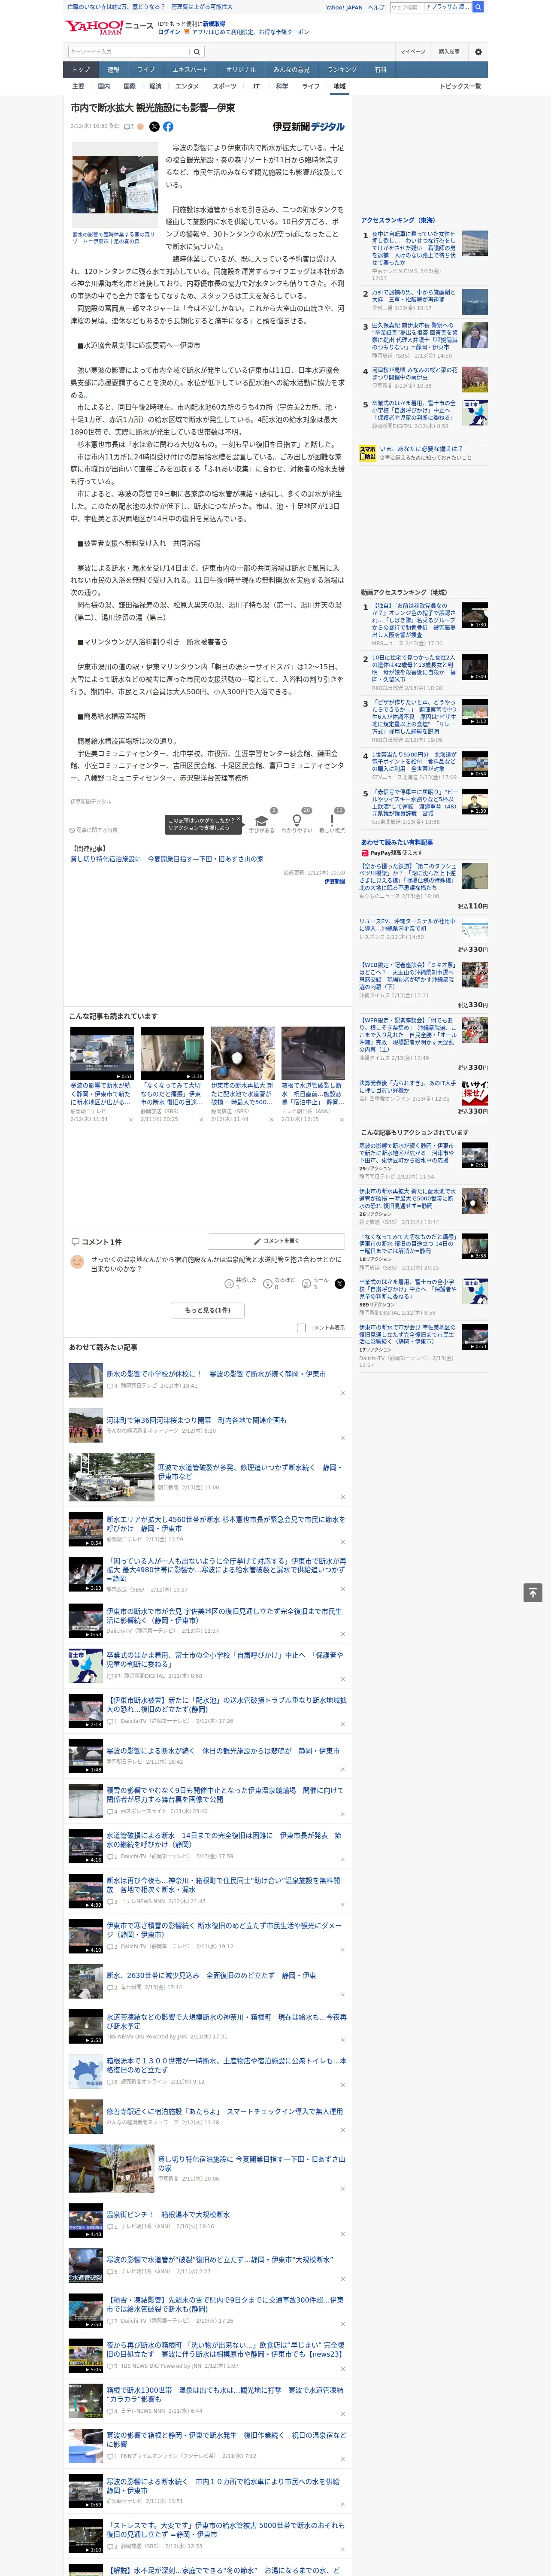Image resolution: width=551 pixels, height=2576 pixels.
Task: Open Yahoo! JAPAN link in top bar
Action: 344,7
